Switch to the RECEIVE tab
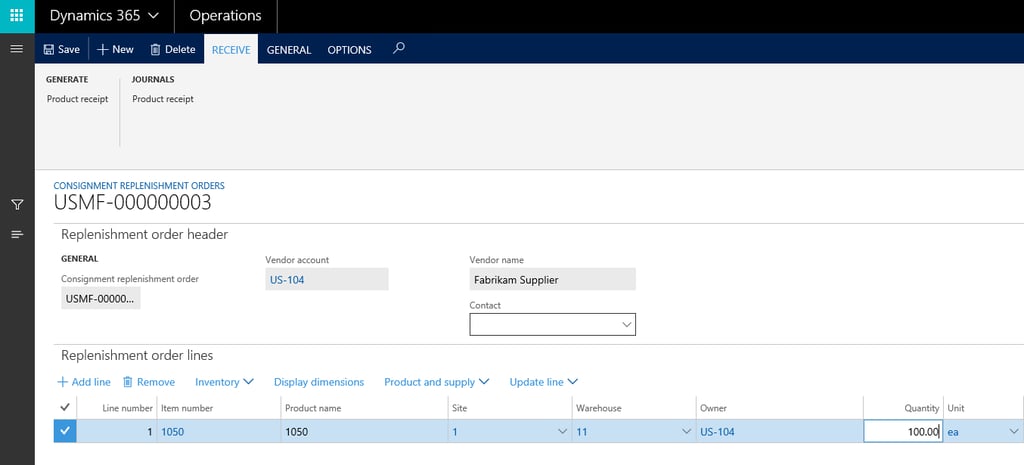 [231, 50]
